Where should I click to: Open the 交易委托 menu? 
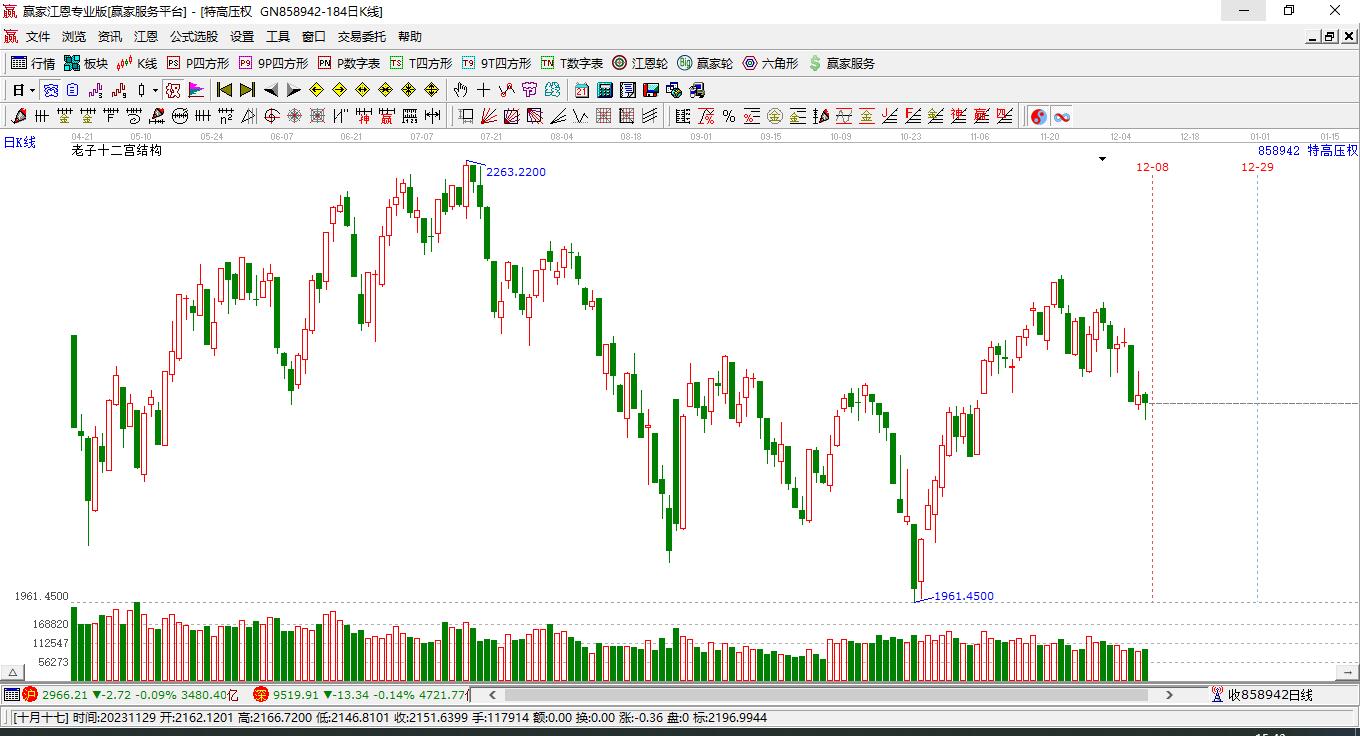362,37
